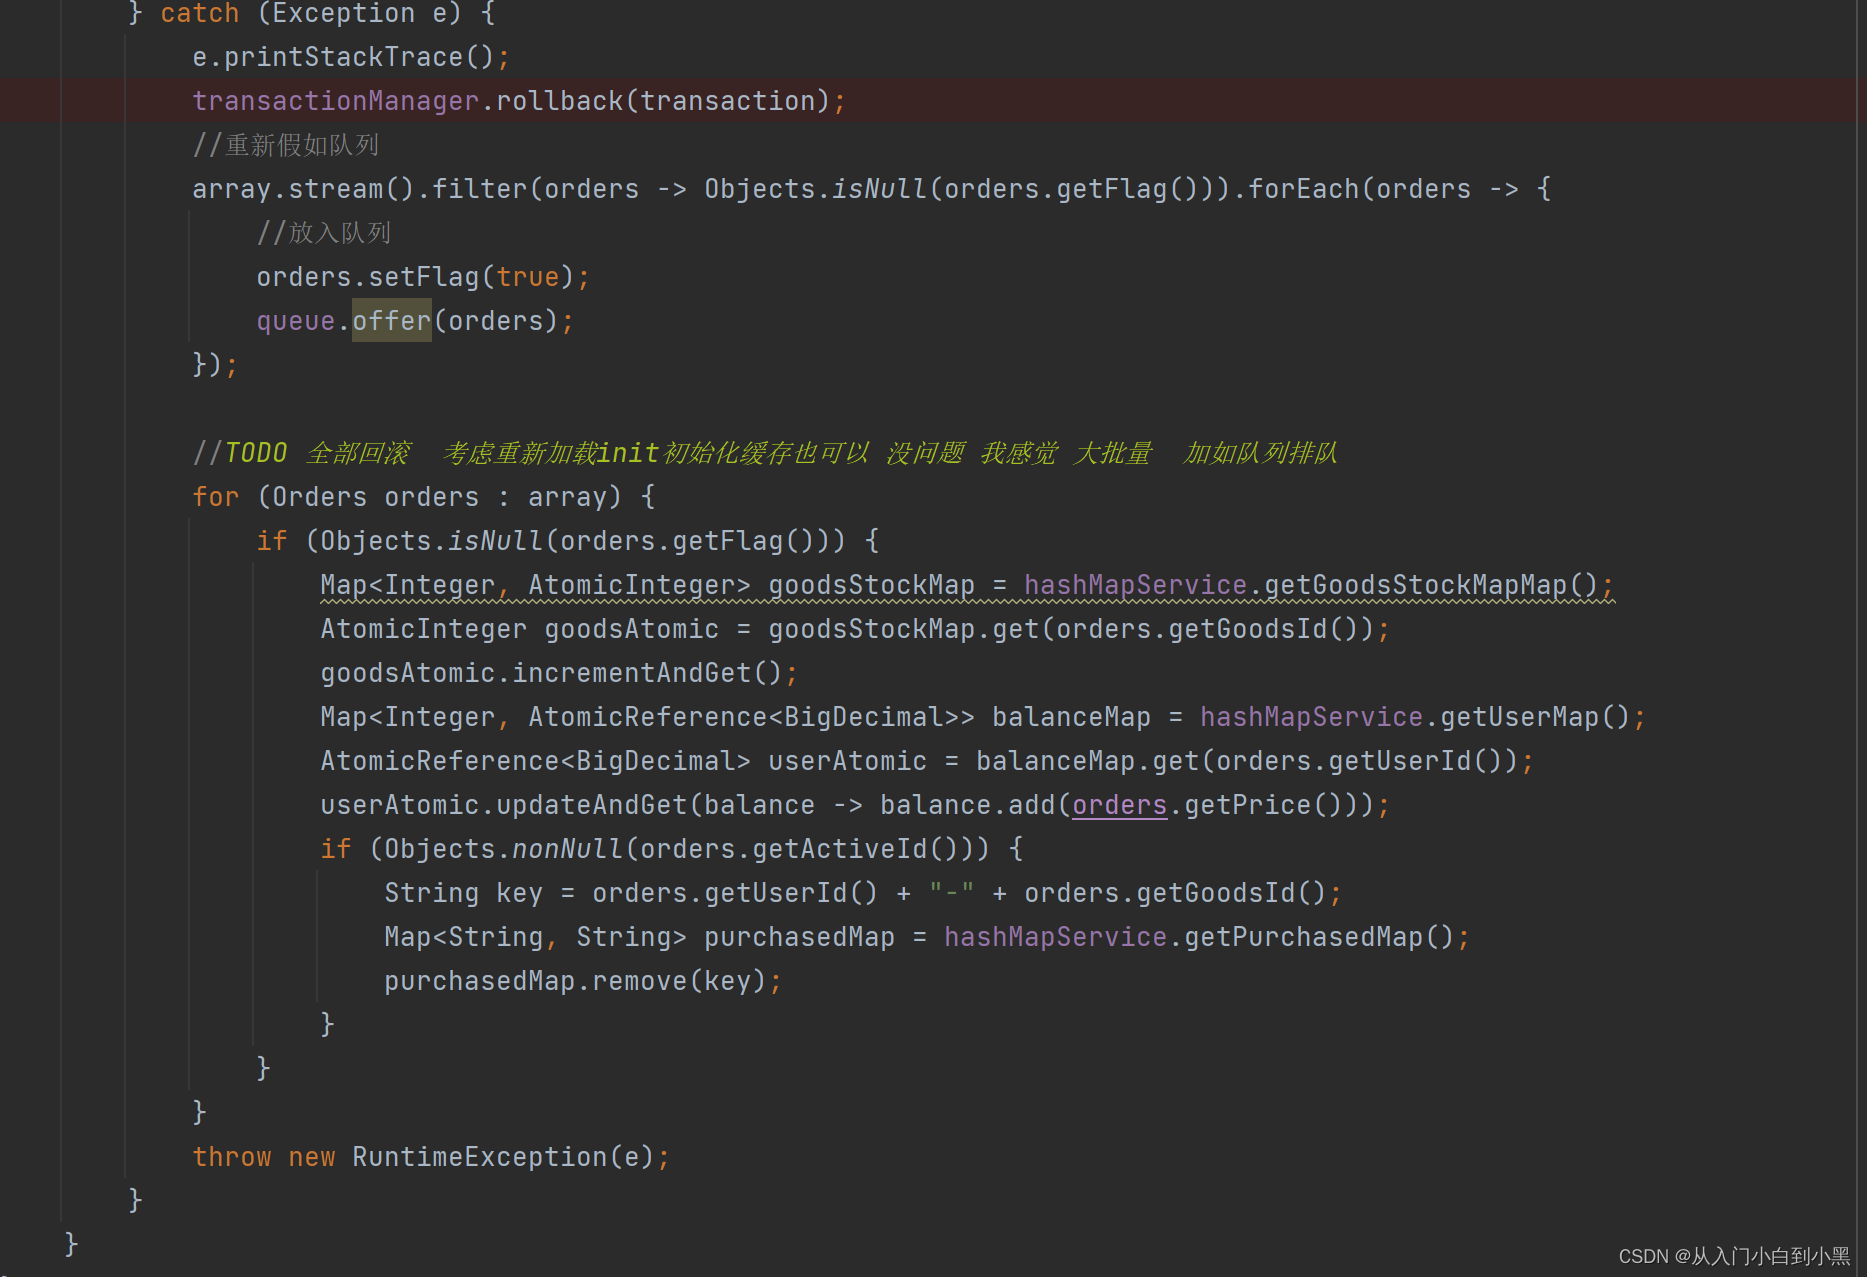This screenshot has width=1867, height=1277.
Task: Click userAtomic variable declaration
Action: (847, 761)
